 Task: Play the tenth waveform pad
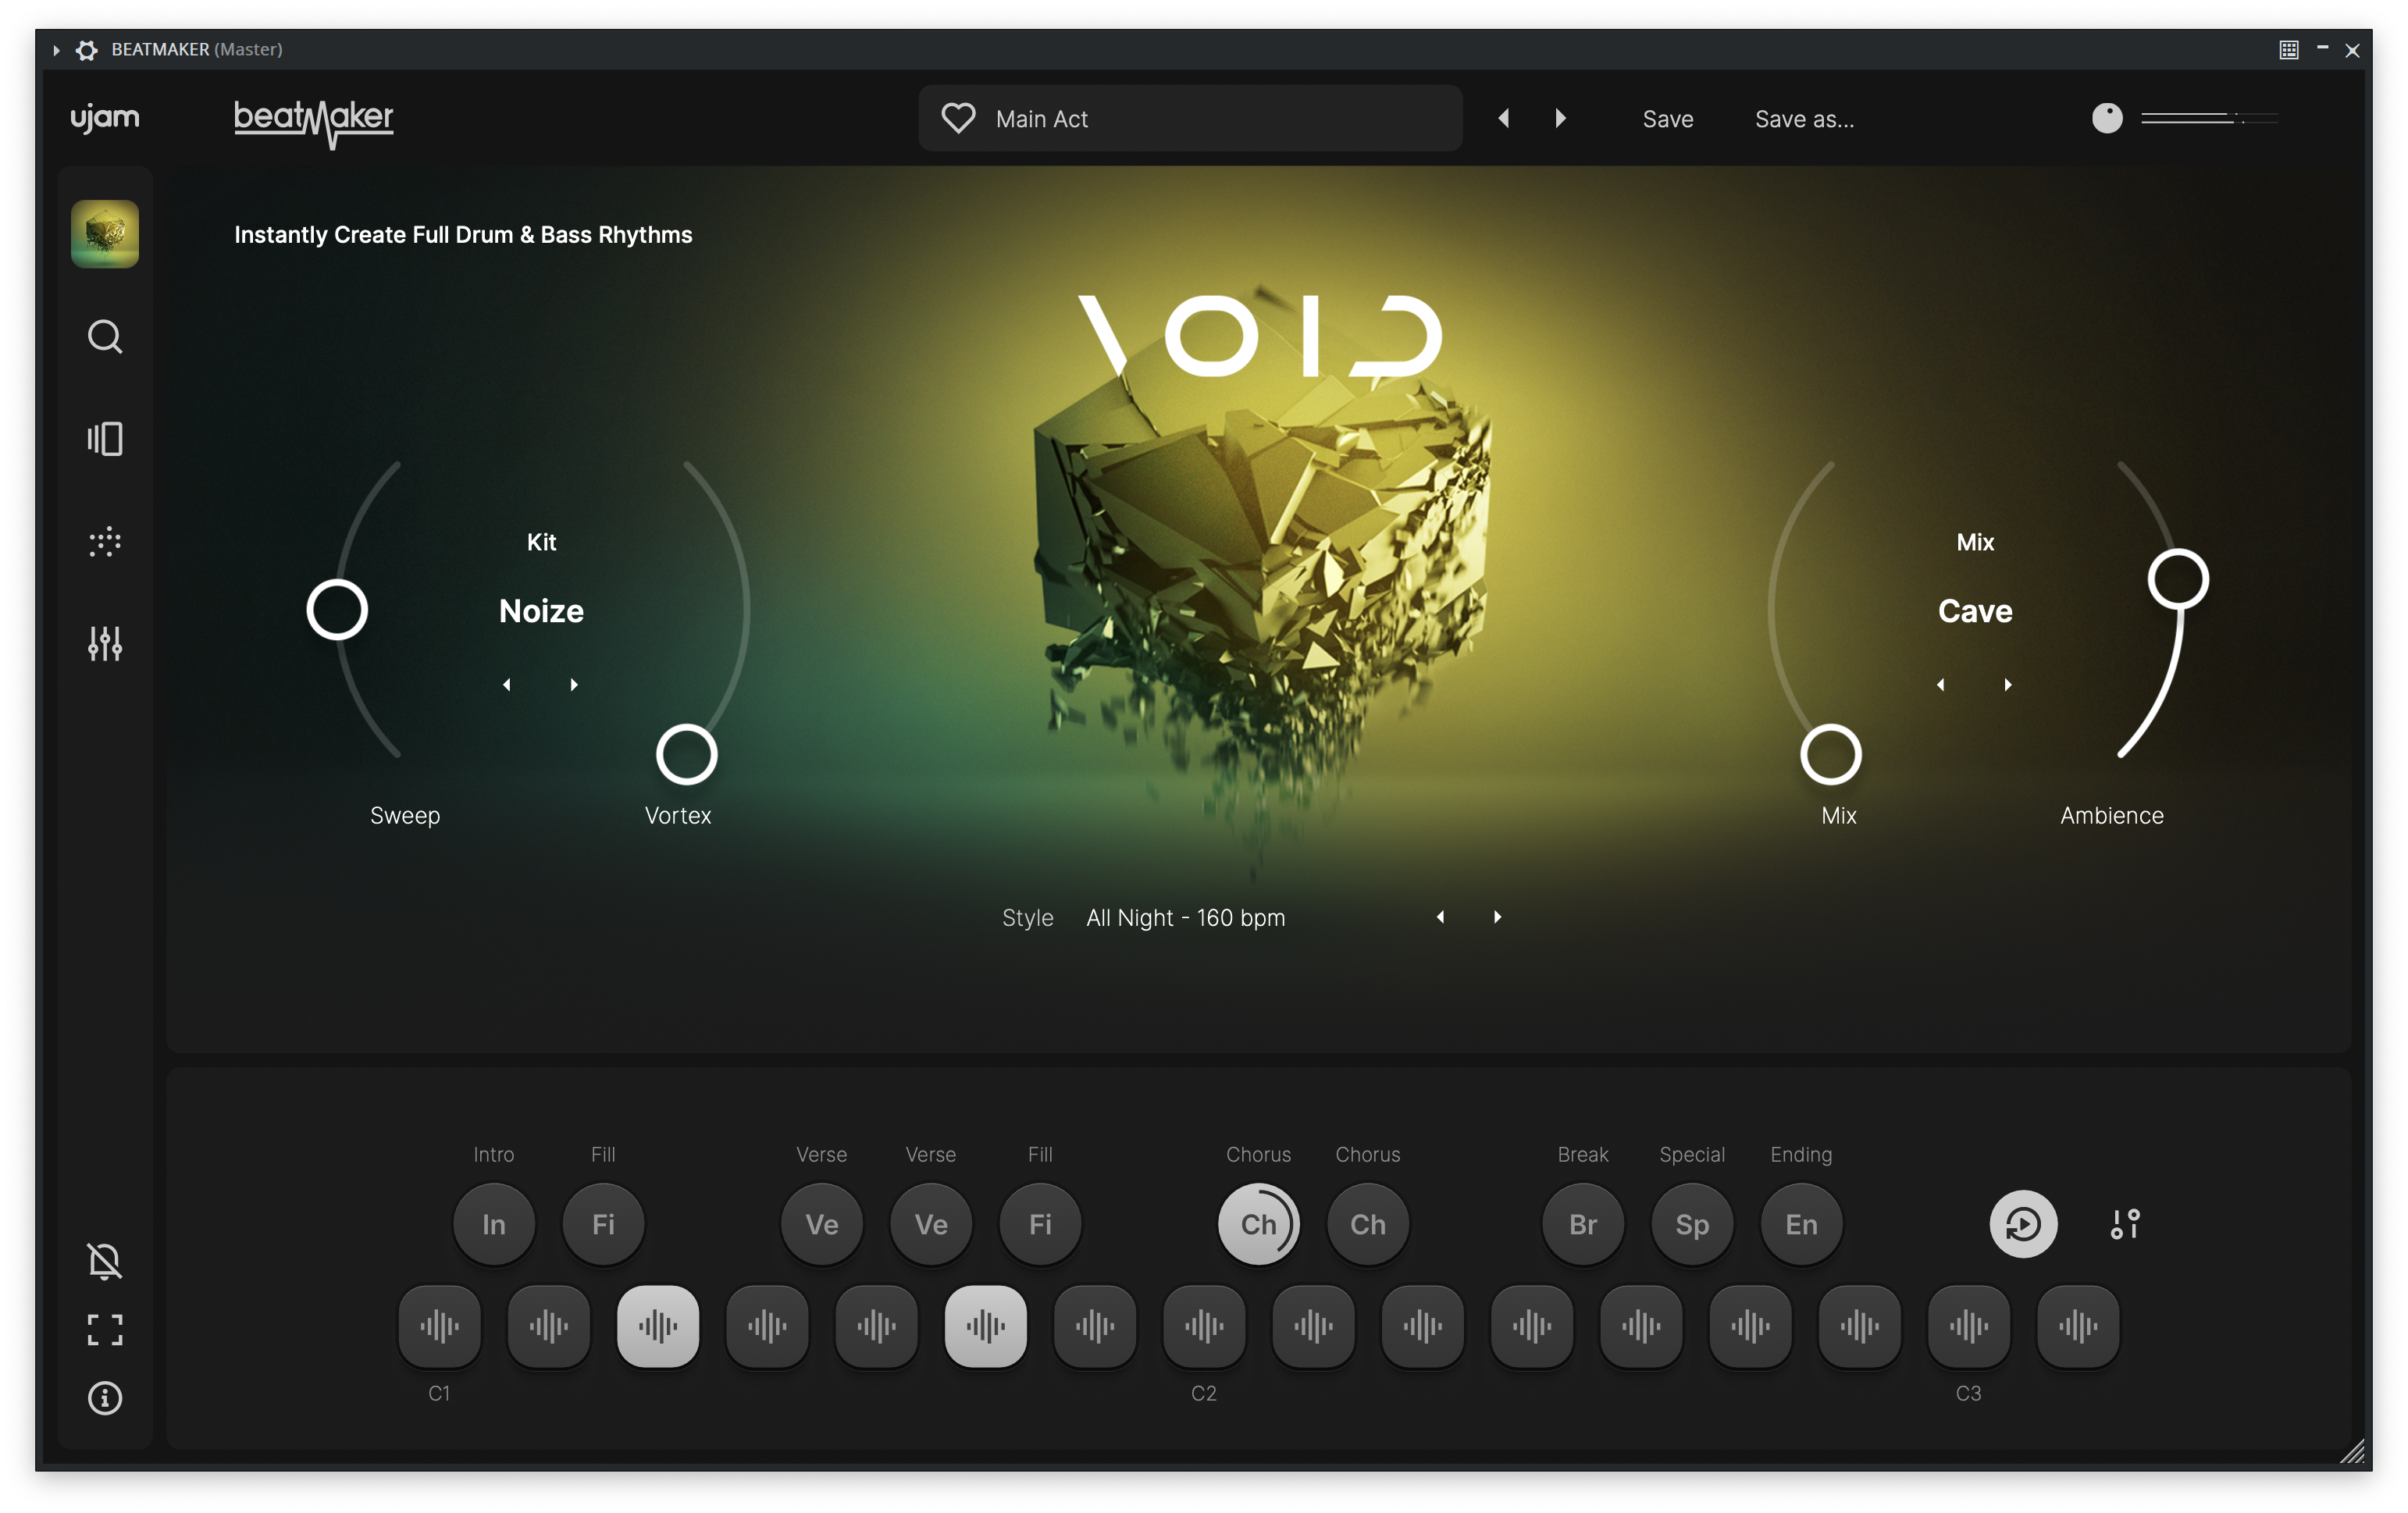(x=1423, y=1327)
